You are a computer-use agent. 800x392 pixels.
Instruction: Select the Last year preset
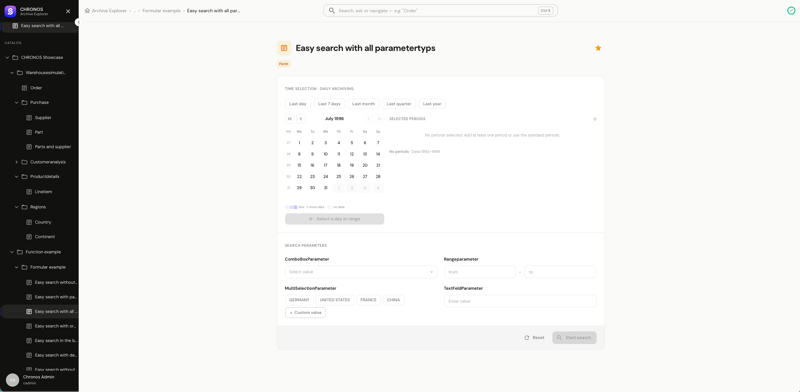click(432, 104)
